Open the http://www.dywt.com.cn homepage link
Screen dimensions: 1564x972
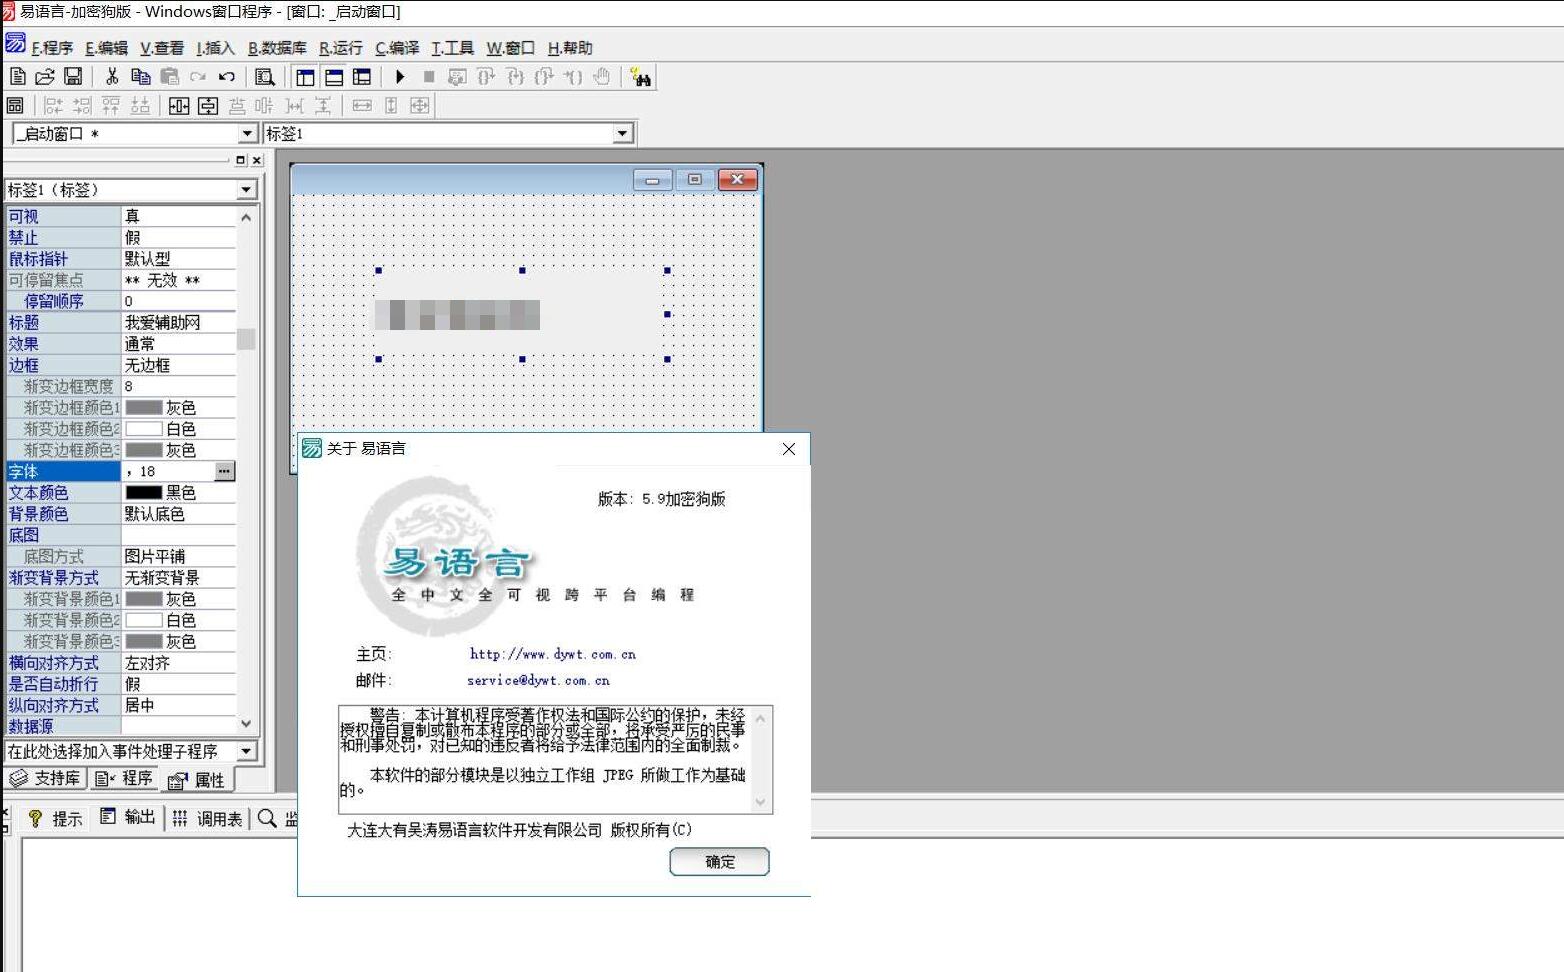click(553, 654)
